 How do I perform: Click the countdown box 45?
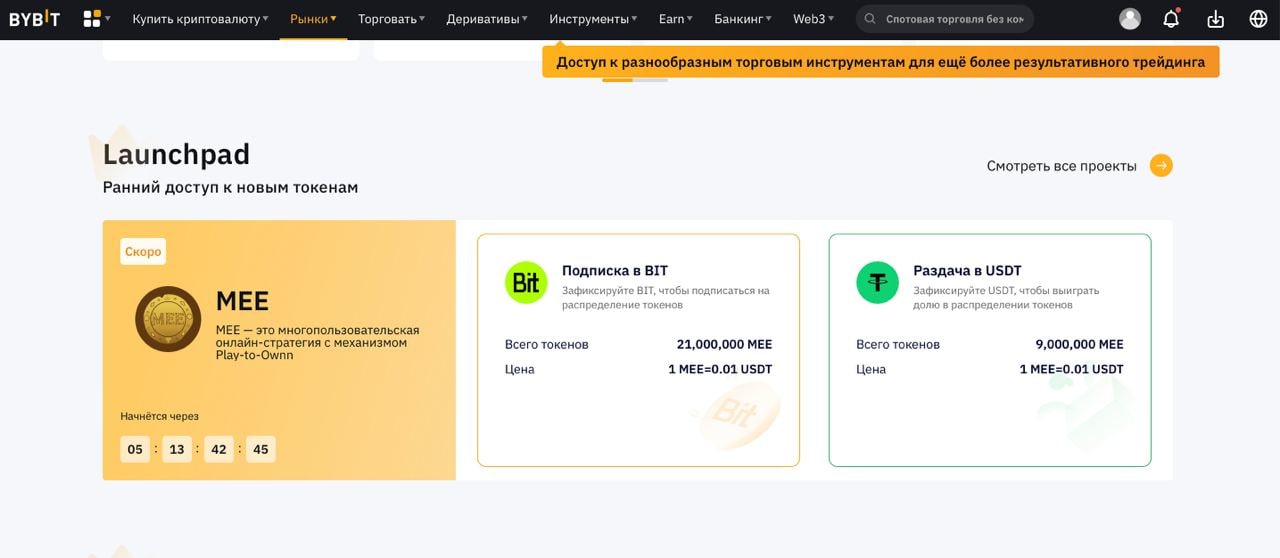click(x=261, y=449)
